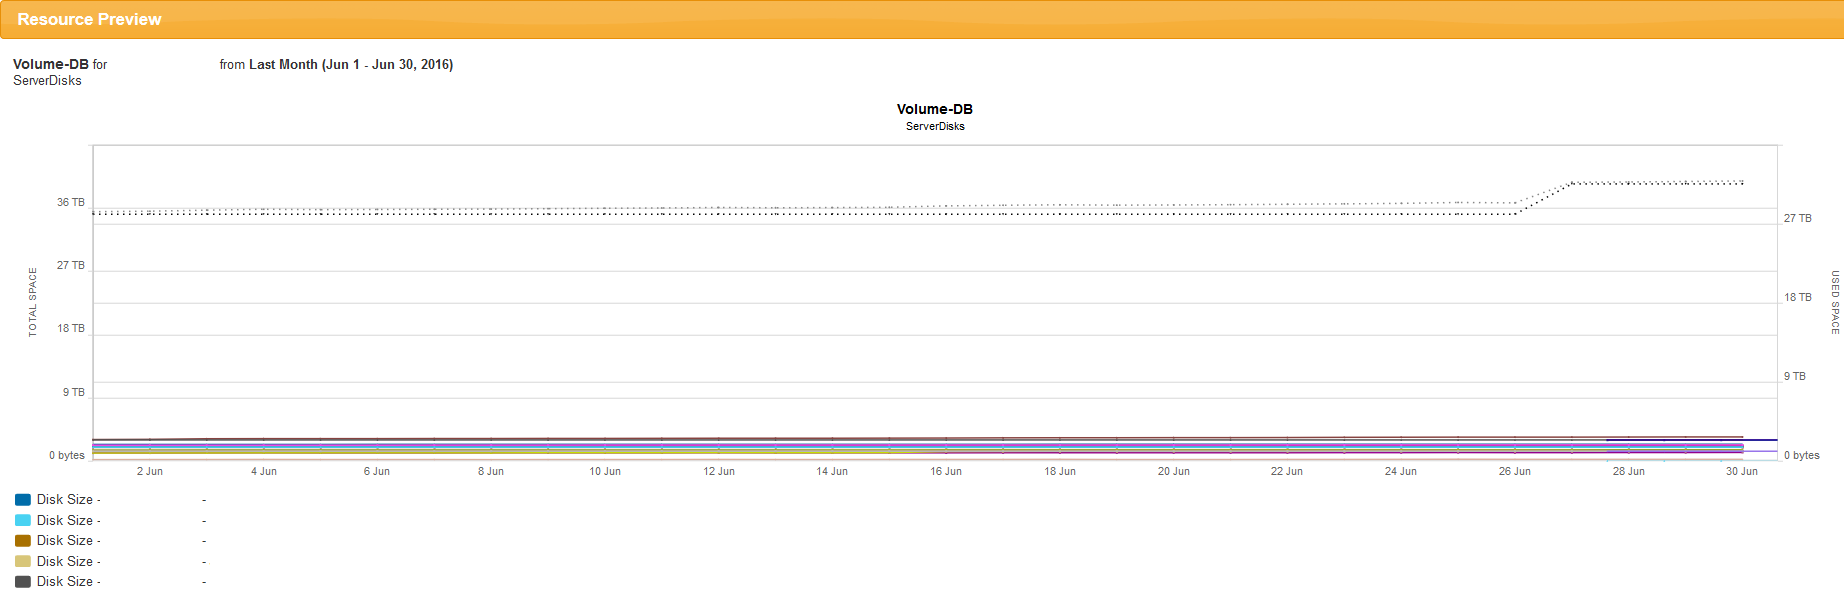The width and height of the screenshot is (1844, 592).
Task: Click the 0 bytes tick on TOTAL SPACE axis
Action: coord(67,456)
